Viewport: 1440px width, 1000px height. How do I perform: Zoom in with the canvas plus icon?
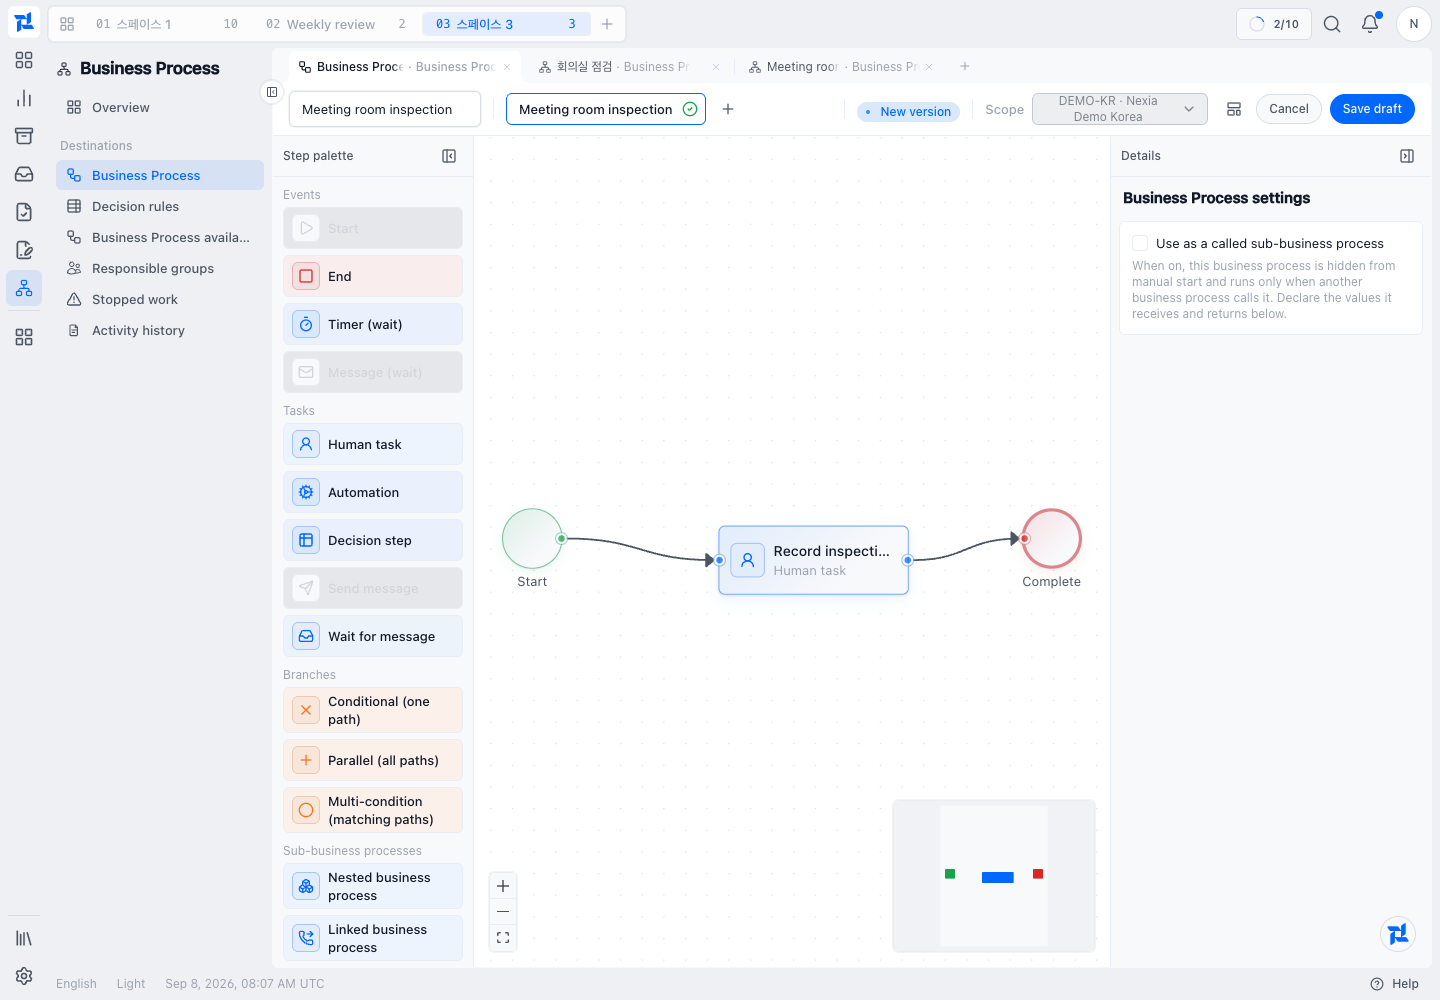pyautogui.click(x=503, y=886)
